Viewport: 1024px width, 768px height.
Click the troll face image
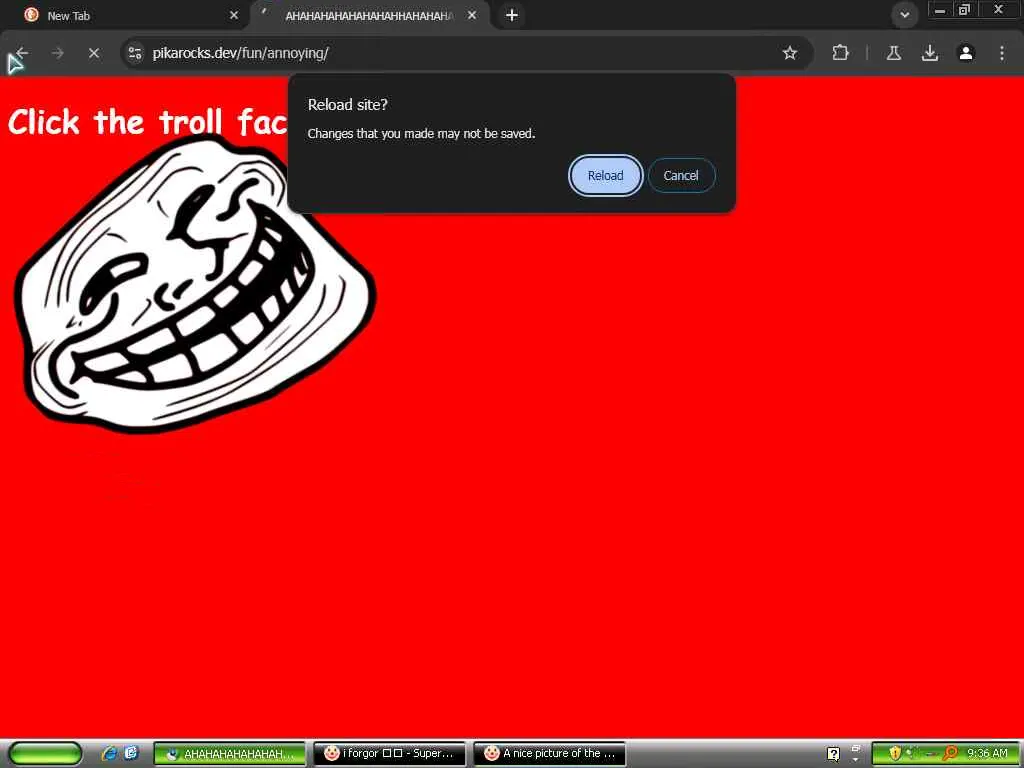point(195,284)
